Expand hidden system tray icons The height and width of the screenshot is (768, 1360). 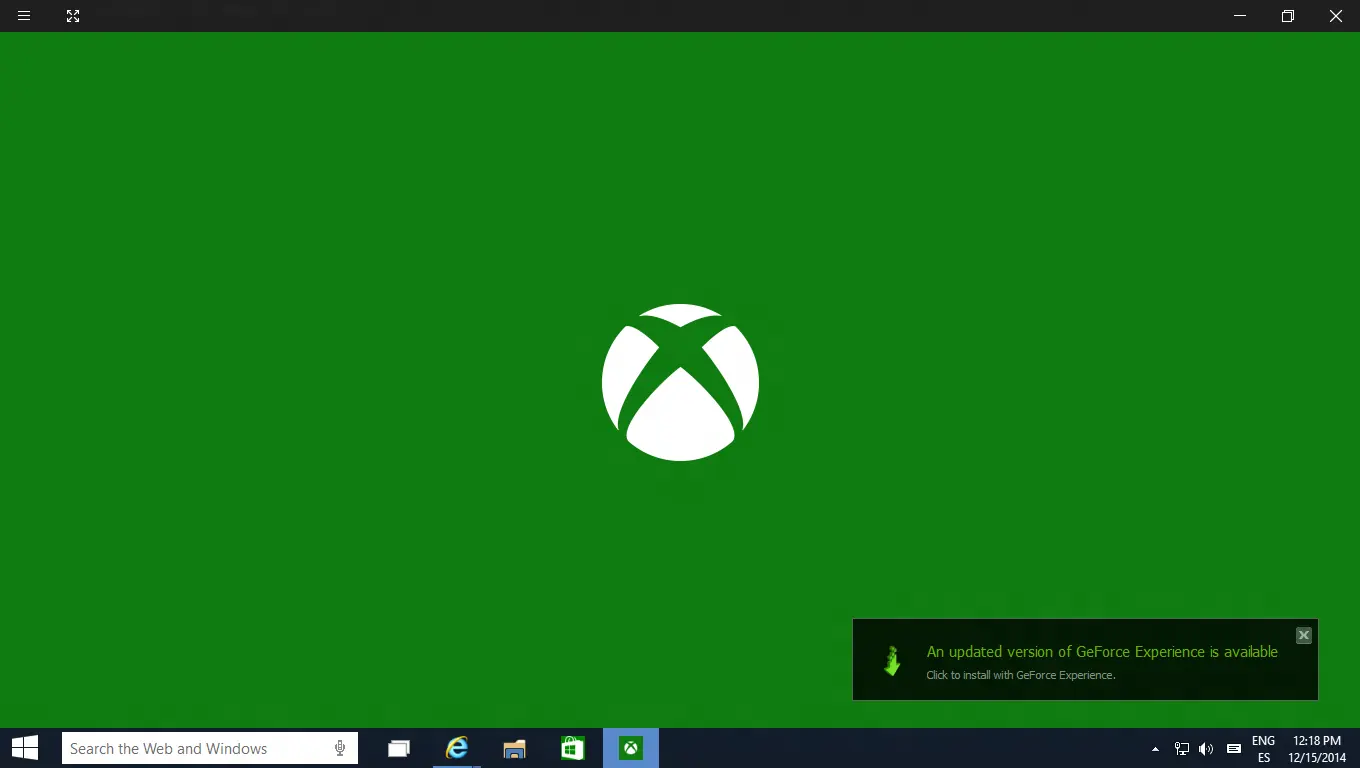click(x=1155, y=748)
